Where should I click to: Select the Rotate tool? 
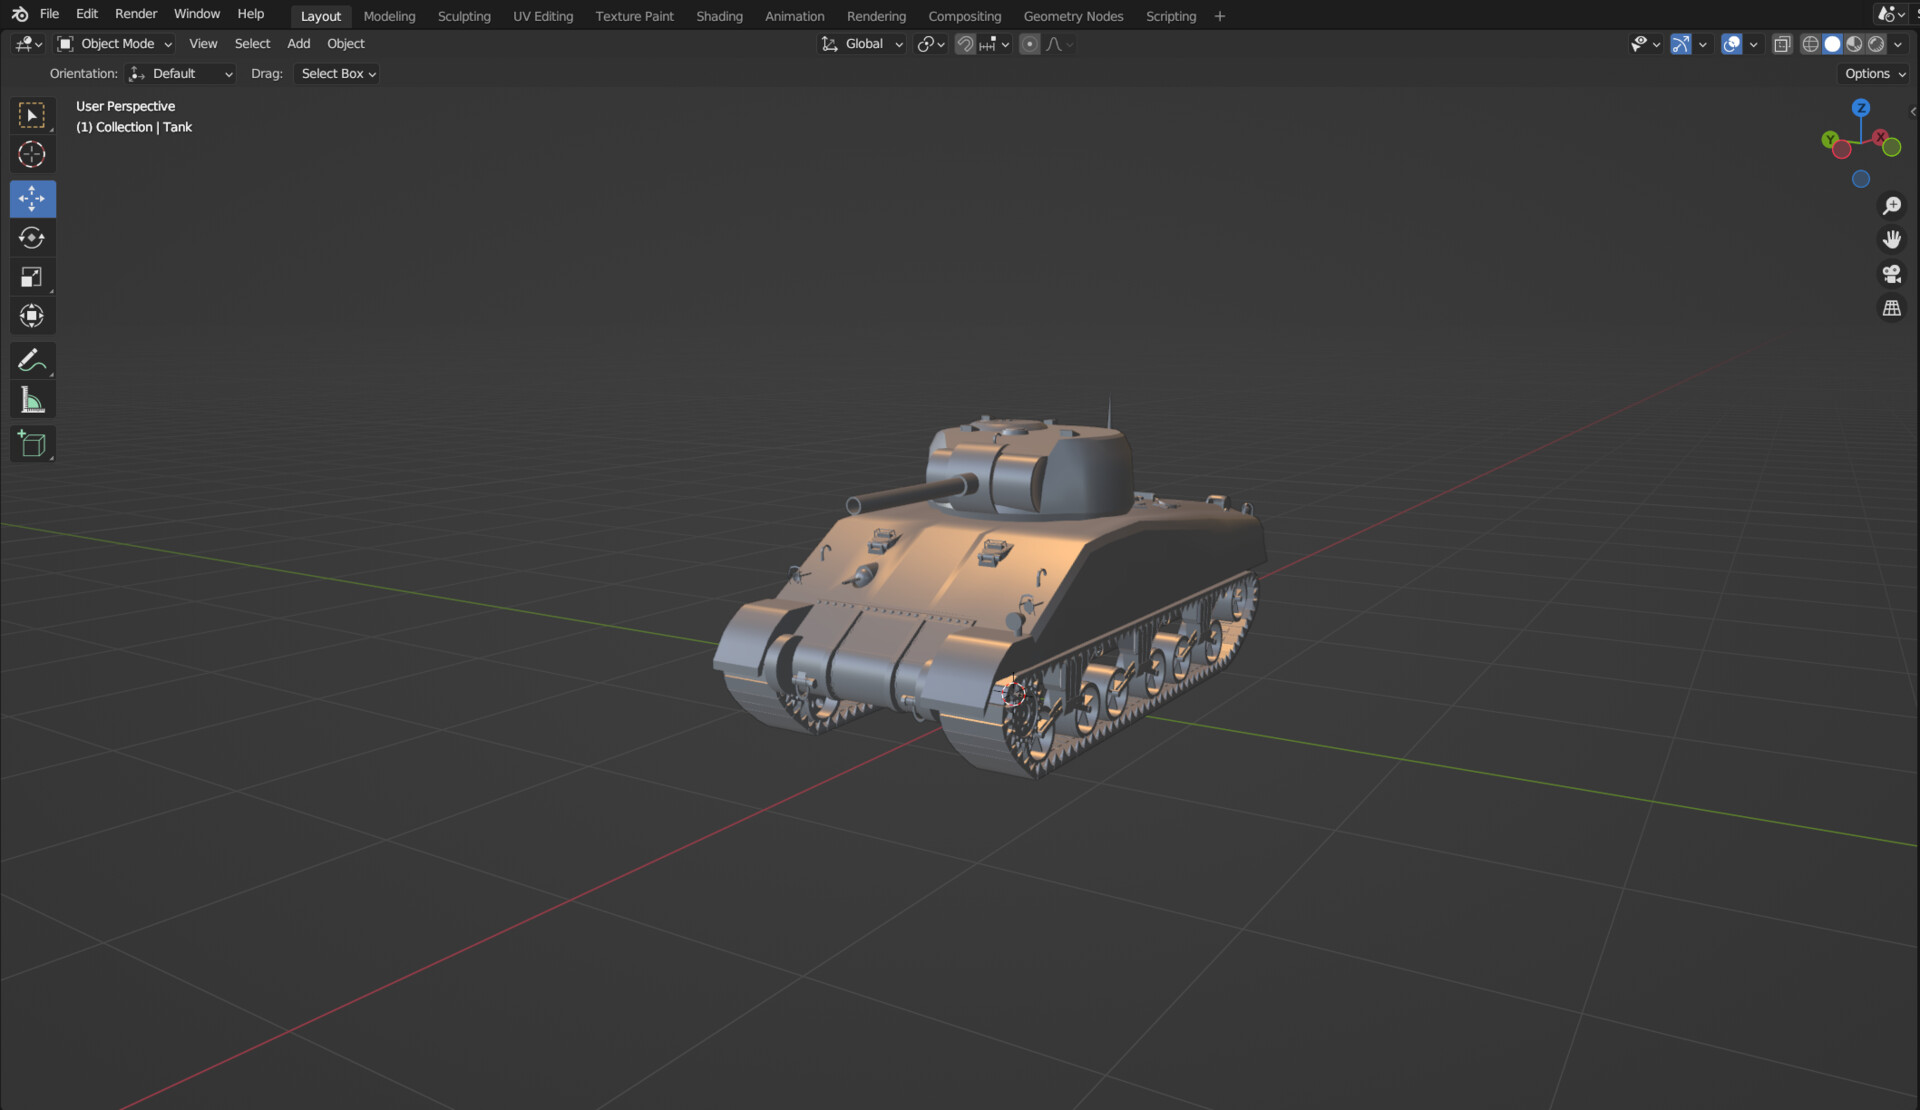tap(32, 238)
